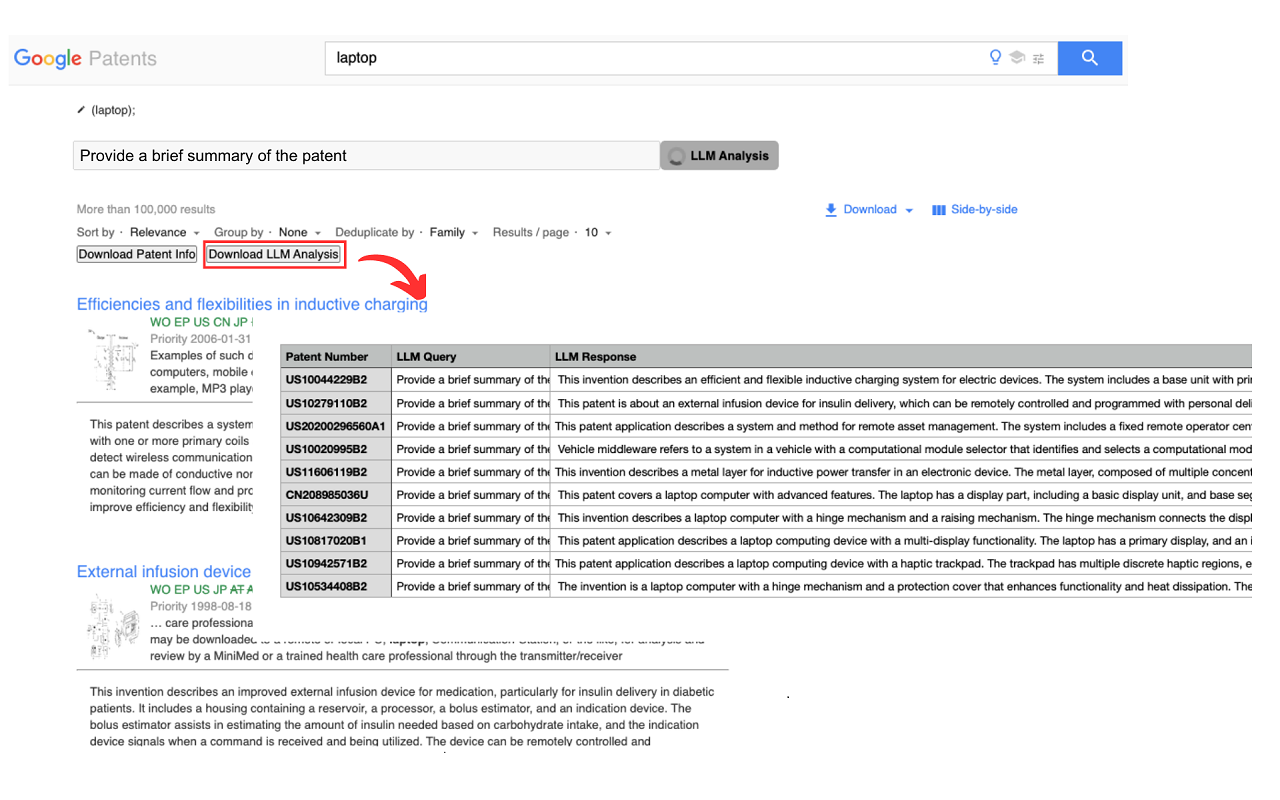Click the Google Patents logo
This screenshot has width=1280, height=800.
85,58
